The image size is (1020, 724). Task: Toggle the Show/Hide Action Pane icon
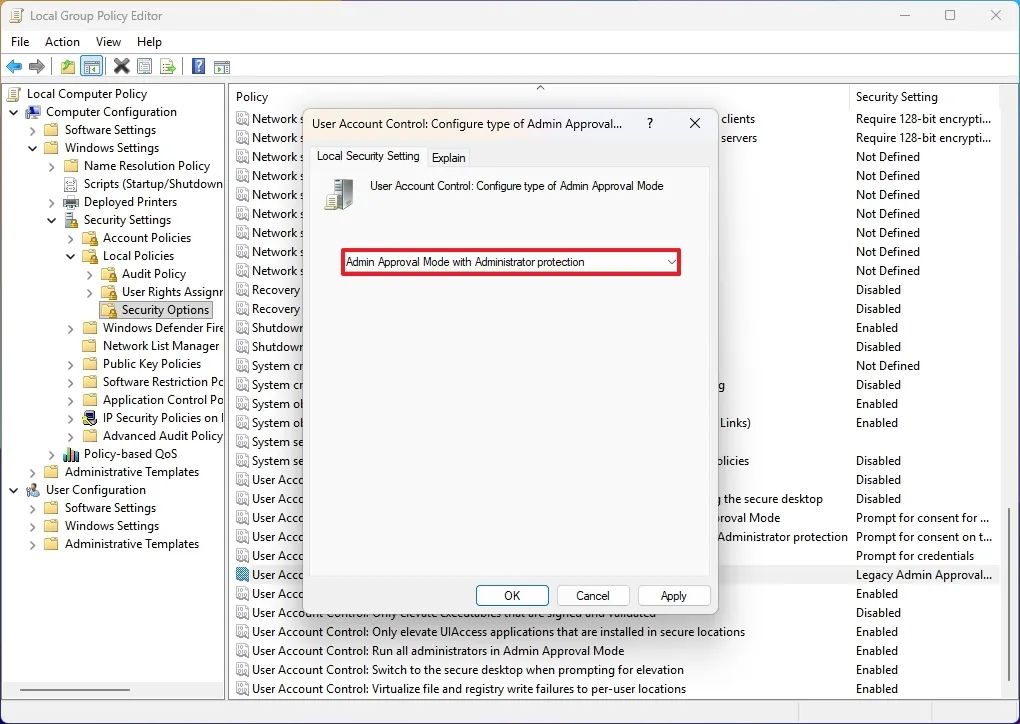(221, 66)
